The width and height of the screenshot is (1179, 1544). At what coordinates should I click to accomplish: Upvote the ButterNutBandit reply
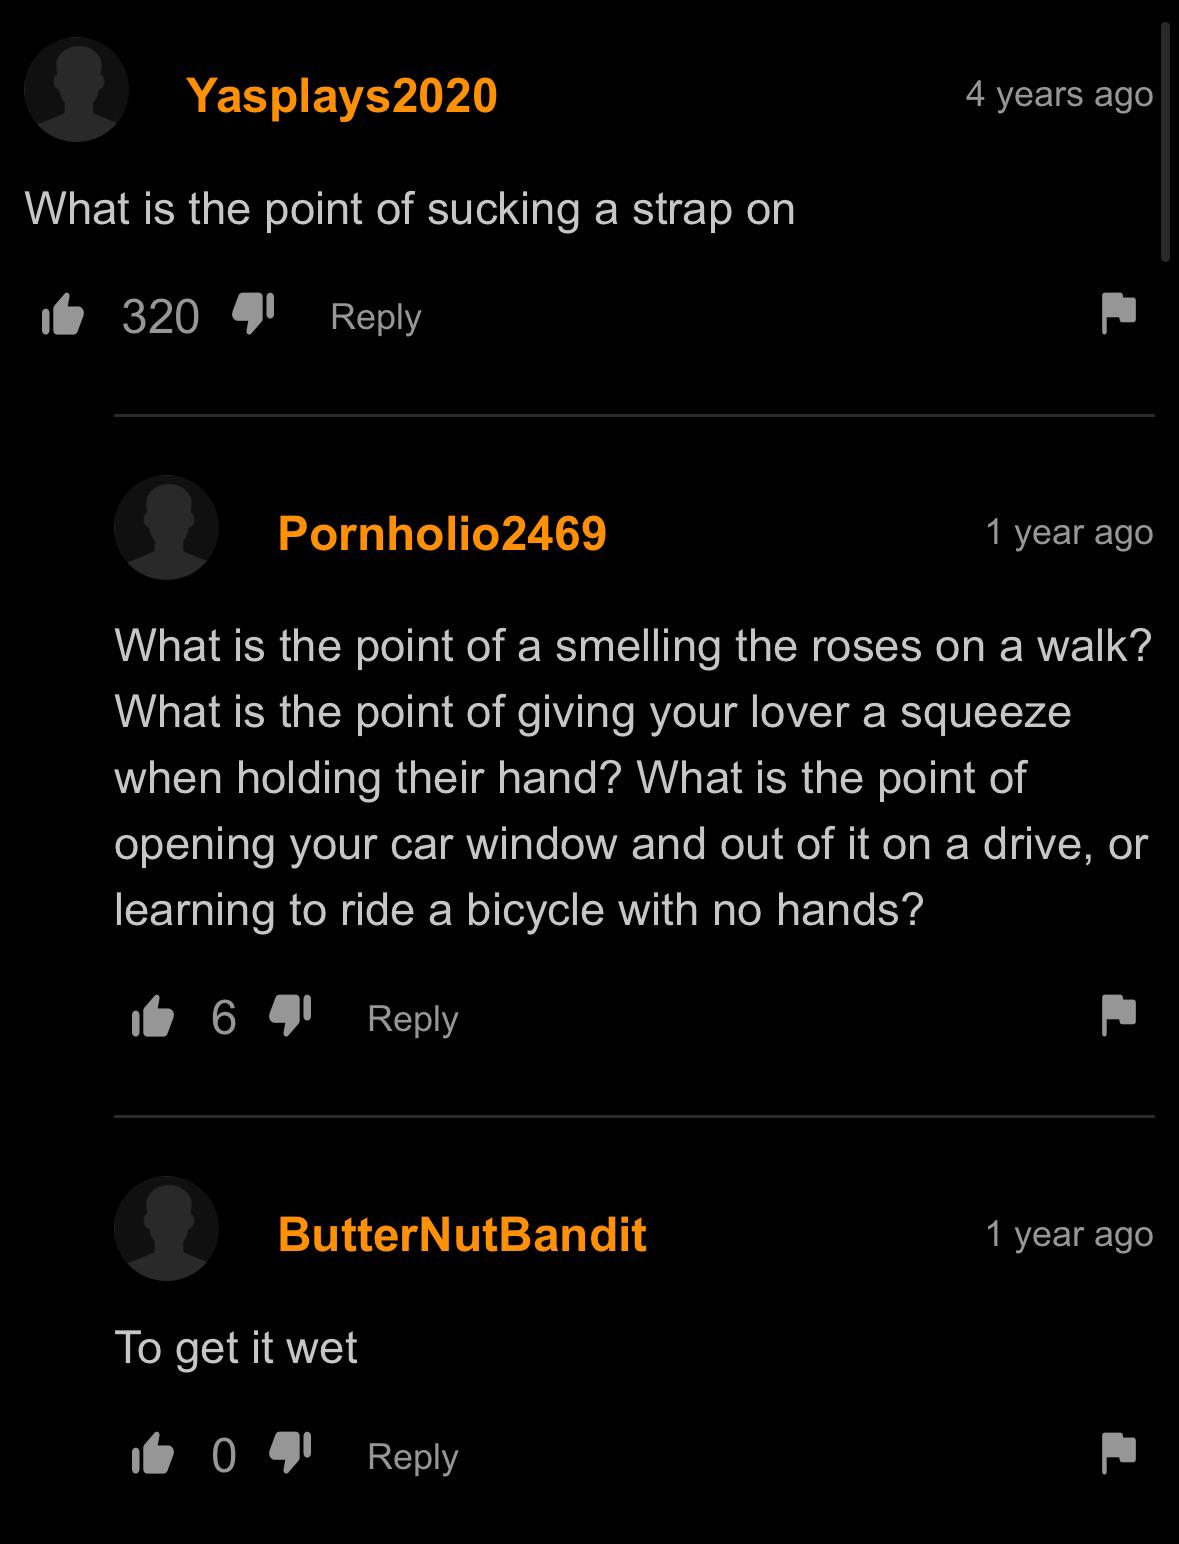pos(152,1454)
